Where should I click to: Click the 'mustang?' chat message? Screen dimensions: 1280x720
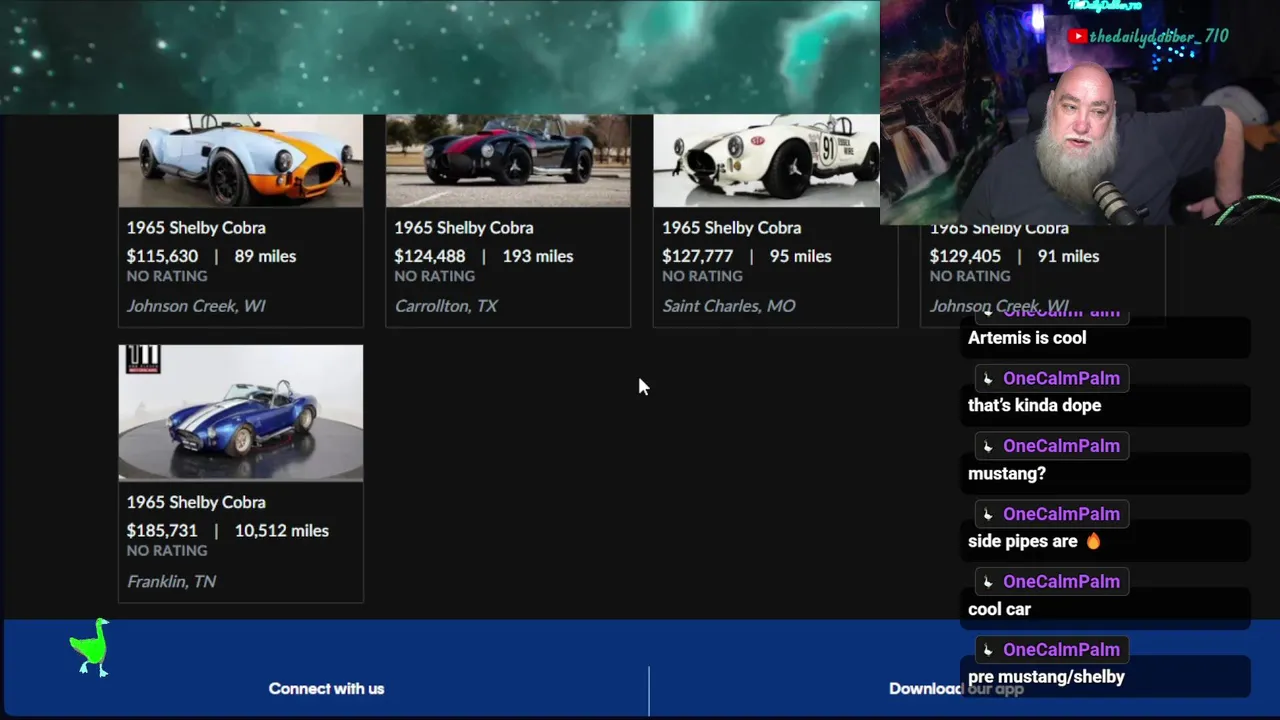click(1007, 474)
